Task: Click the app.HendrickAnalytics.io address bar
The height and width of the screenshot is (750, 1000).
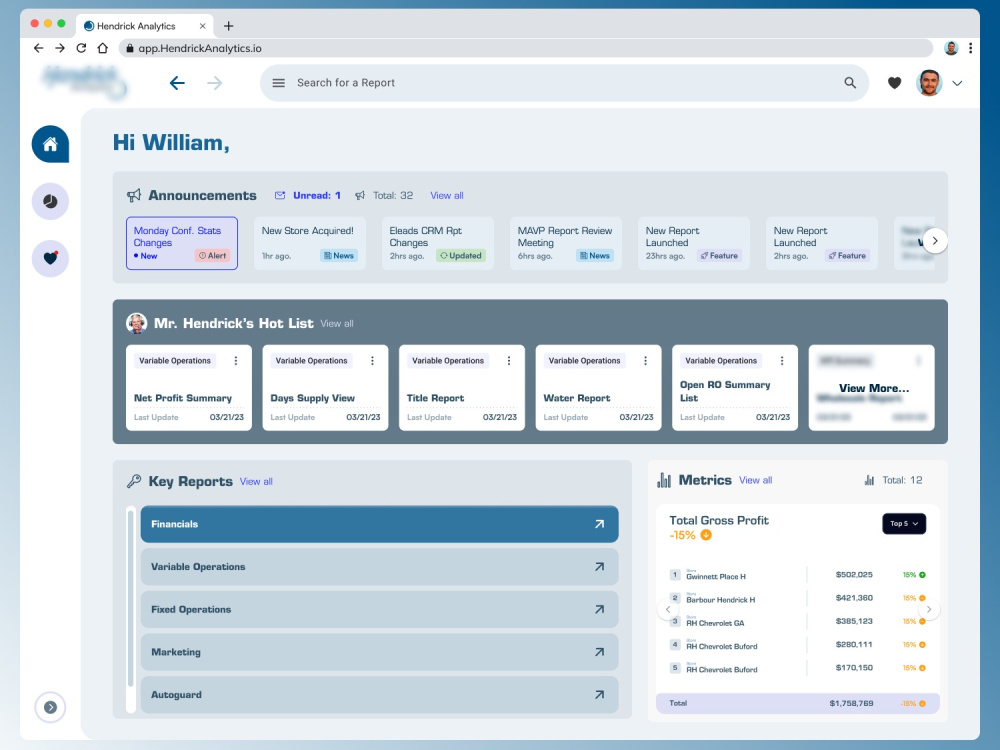Action: point(526,48)
